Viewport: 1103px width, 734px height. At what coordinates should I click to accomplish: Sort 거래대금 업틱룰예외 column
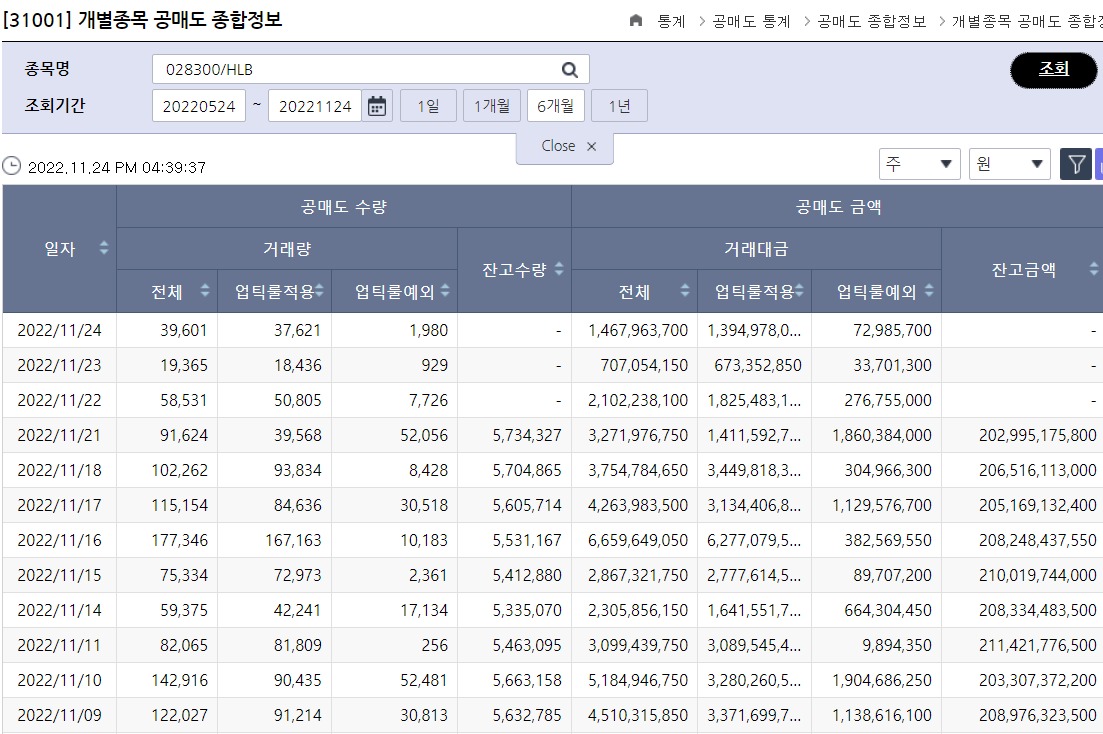[929, 290]
